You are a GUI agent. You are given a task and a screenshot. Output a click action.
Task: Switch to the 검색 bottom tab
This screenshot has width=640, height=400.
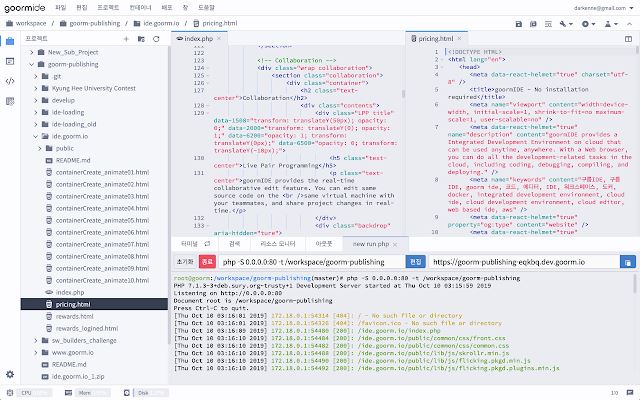pyautogui.click(x=234, y=244)
